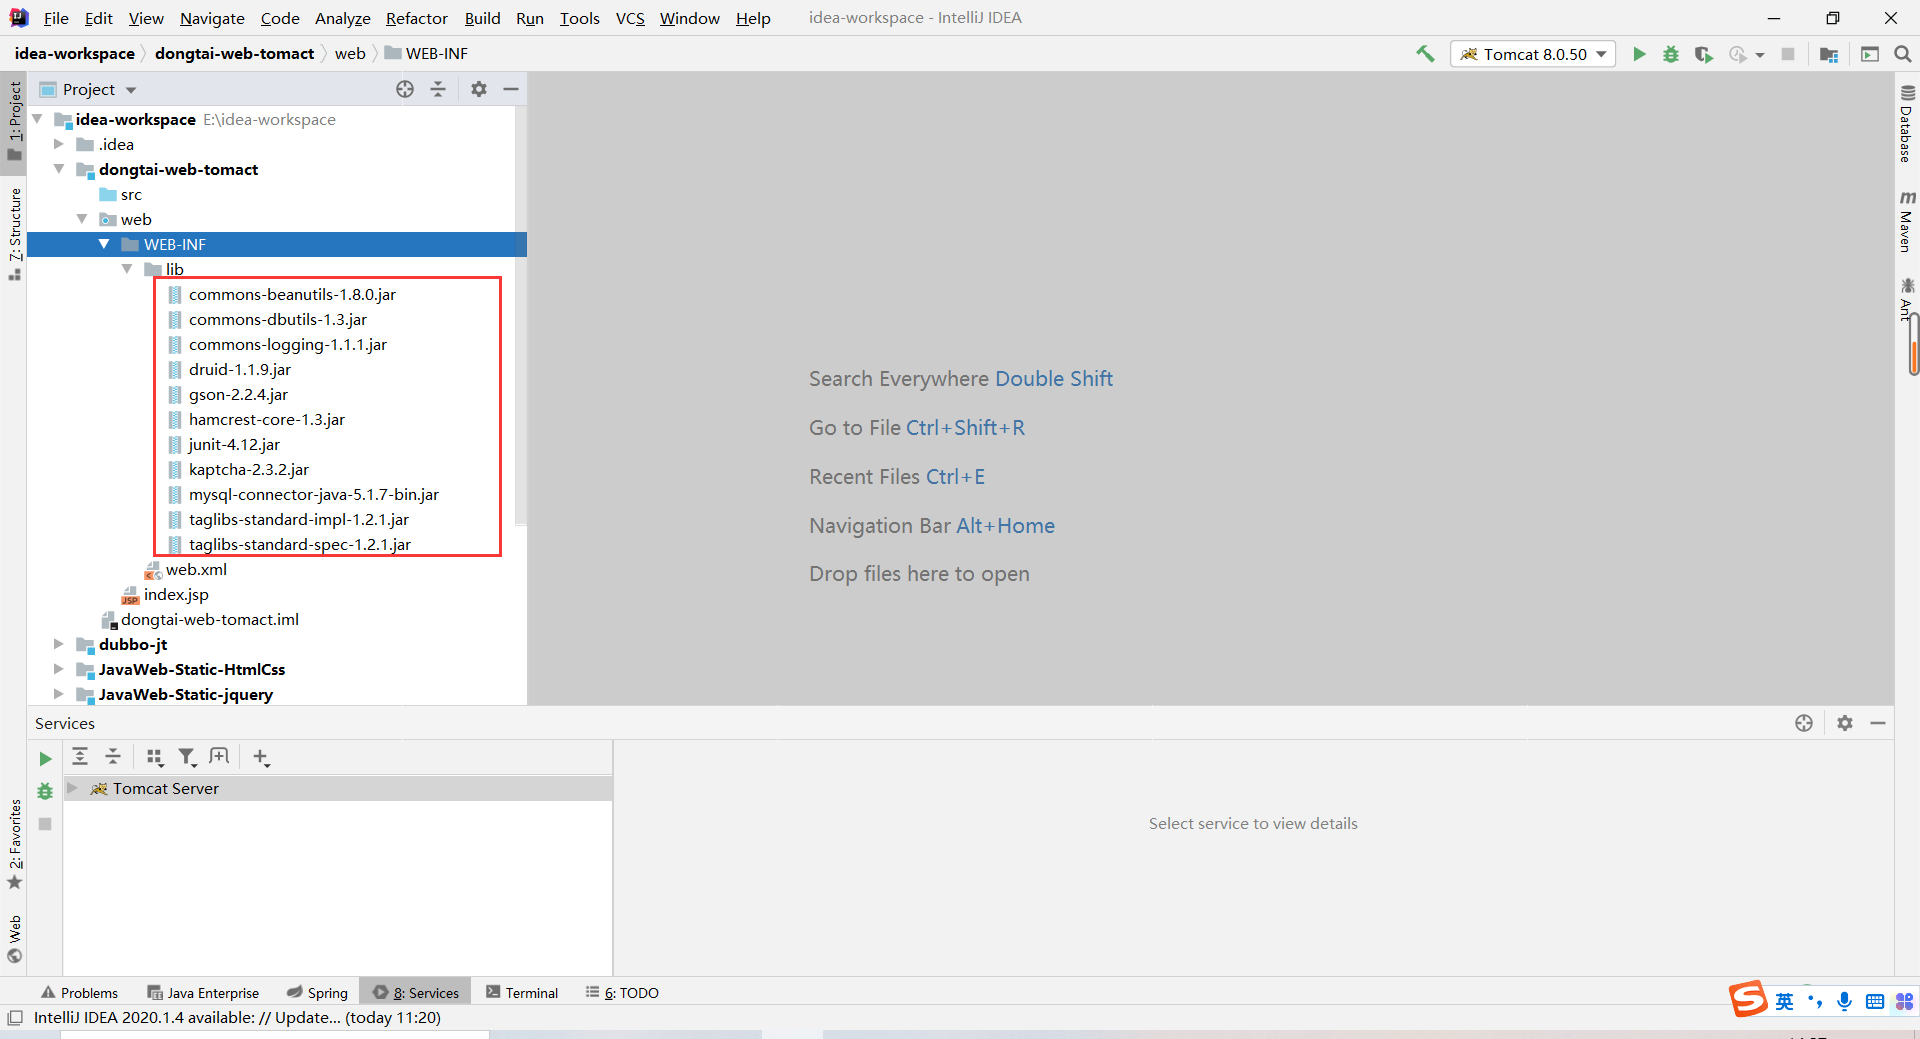Debug the service in Services panel
The image size is (1920, 1039).
(x=45, y=791)
